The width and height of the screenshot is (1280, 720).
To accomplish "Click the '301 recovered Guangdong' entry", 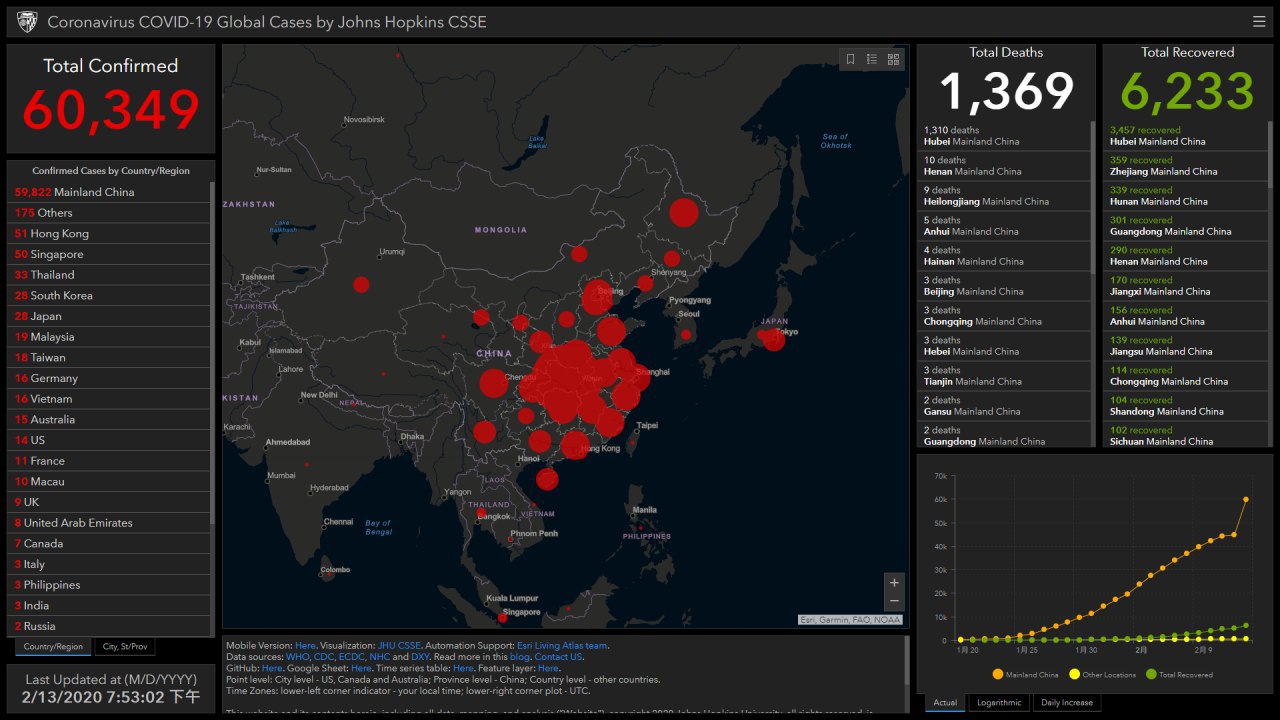I will pyautogui.click(x=1186, y=226).
